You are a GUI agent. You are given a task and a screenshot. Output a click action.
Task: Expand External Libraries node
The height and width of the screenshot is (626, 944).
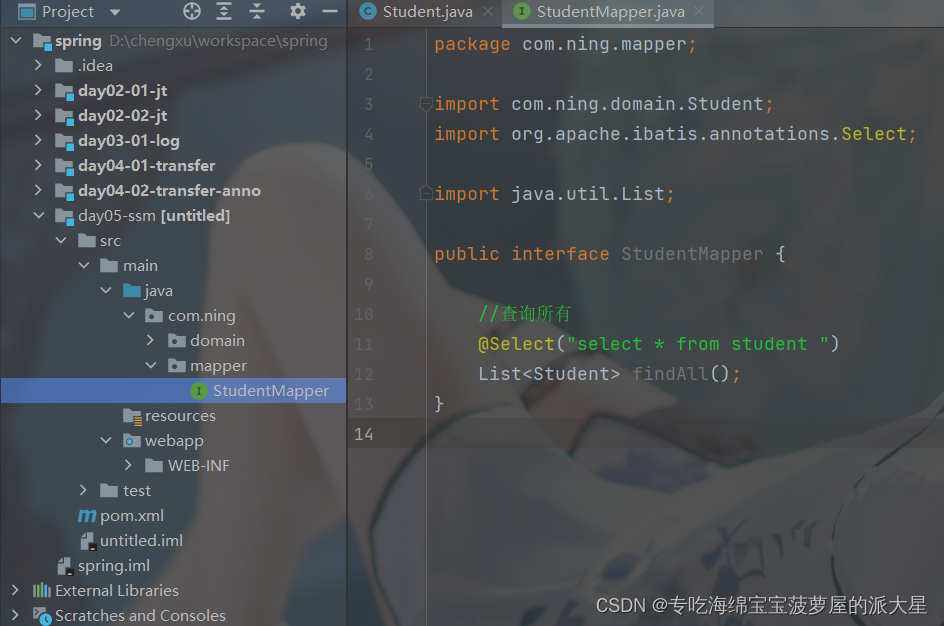16,590
